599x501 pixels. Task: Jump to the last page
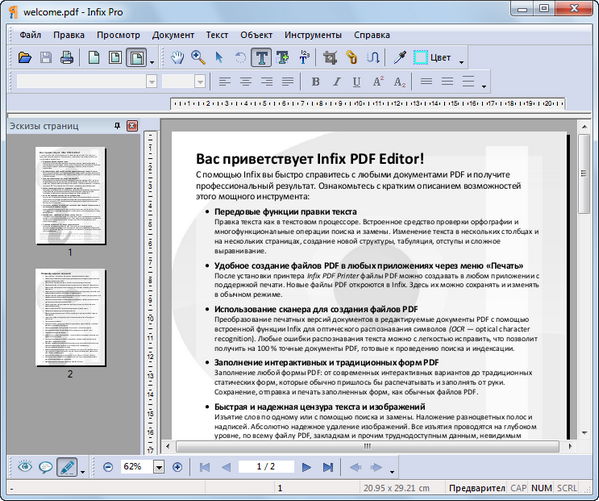coord(328,467)
